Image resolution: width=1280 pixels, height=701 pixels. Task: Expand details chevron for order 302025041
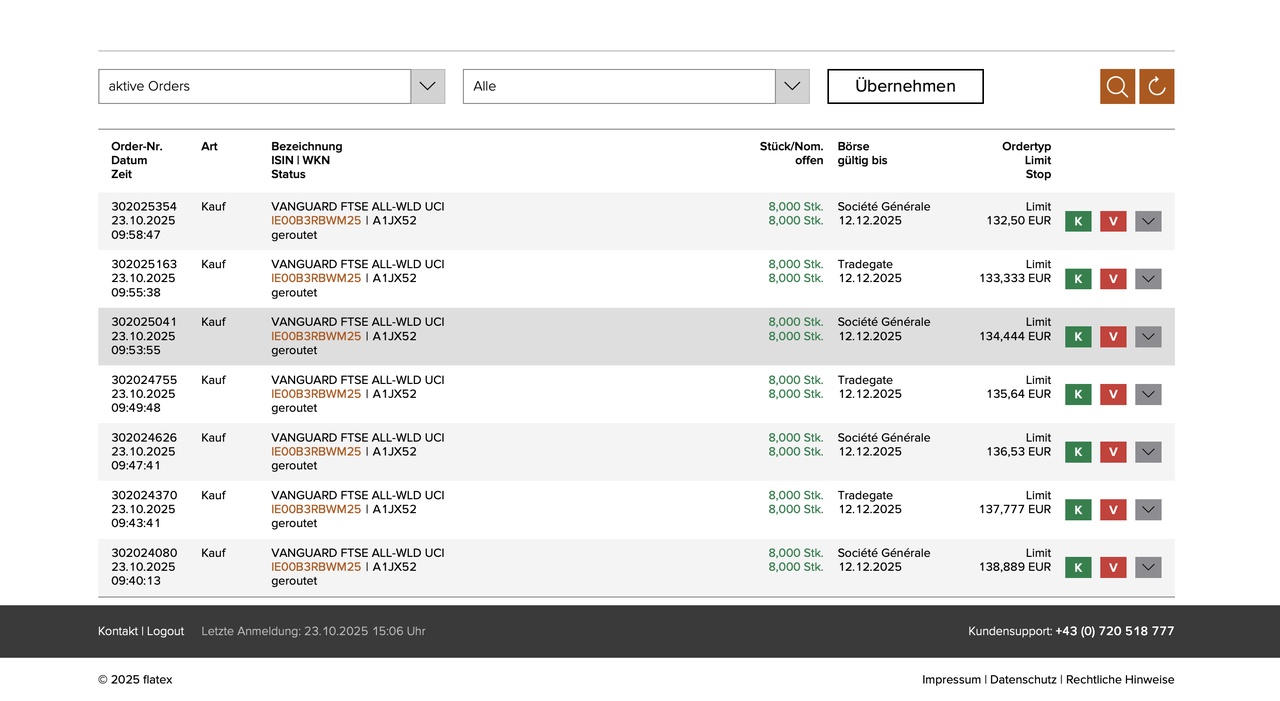pos(1148,337)
